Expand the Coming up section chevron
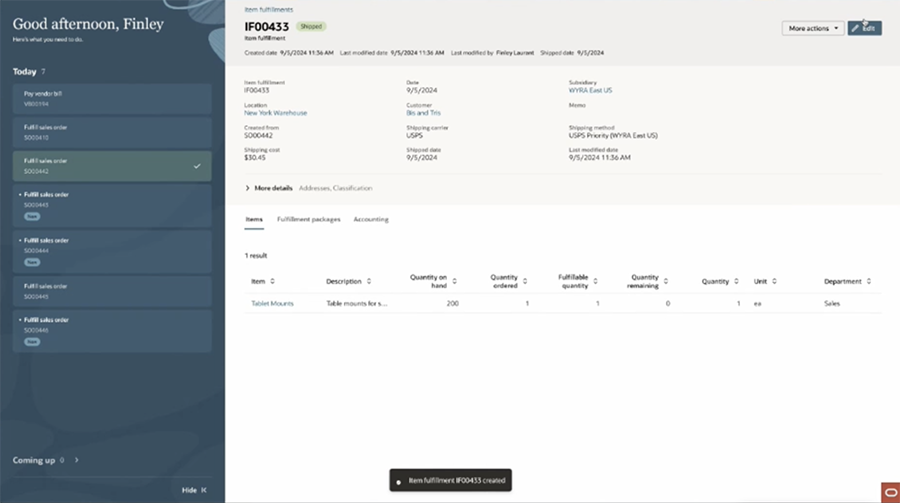900x503 pixels. [x=77, y=460]
